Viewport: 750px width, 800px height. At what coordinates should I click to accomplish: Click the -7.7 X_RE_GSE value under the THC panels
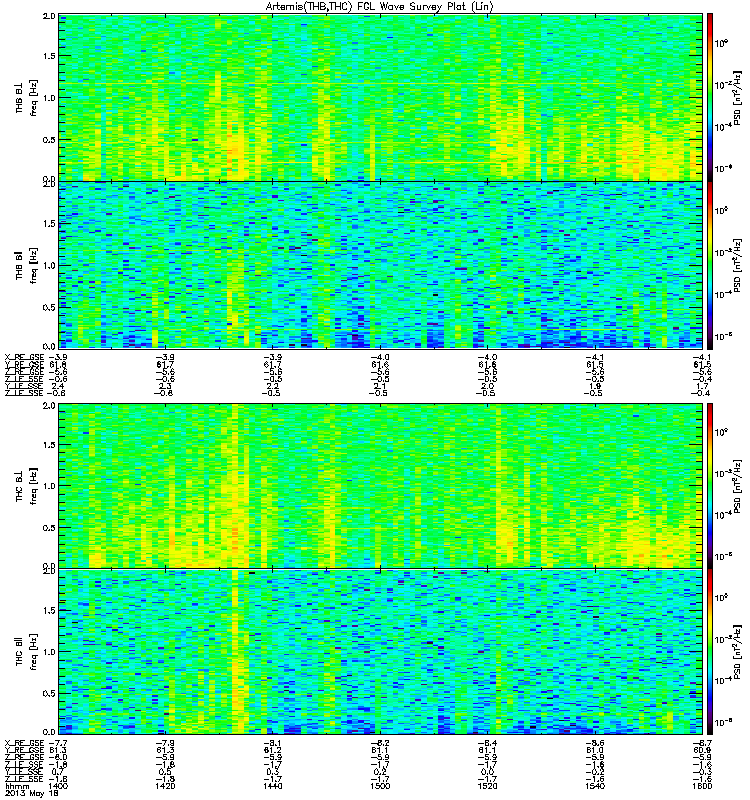(x=58, y=743)
